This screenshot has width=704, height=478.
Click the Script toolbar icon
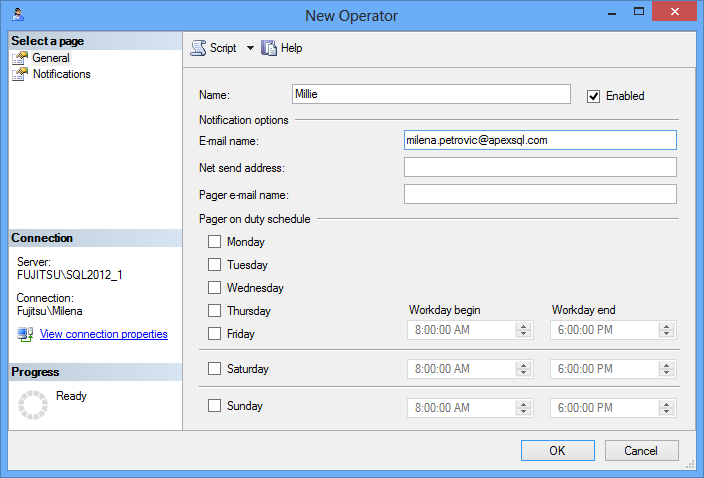pyautogui.click(x=198, y=48)
